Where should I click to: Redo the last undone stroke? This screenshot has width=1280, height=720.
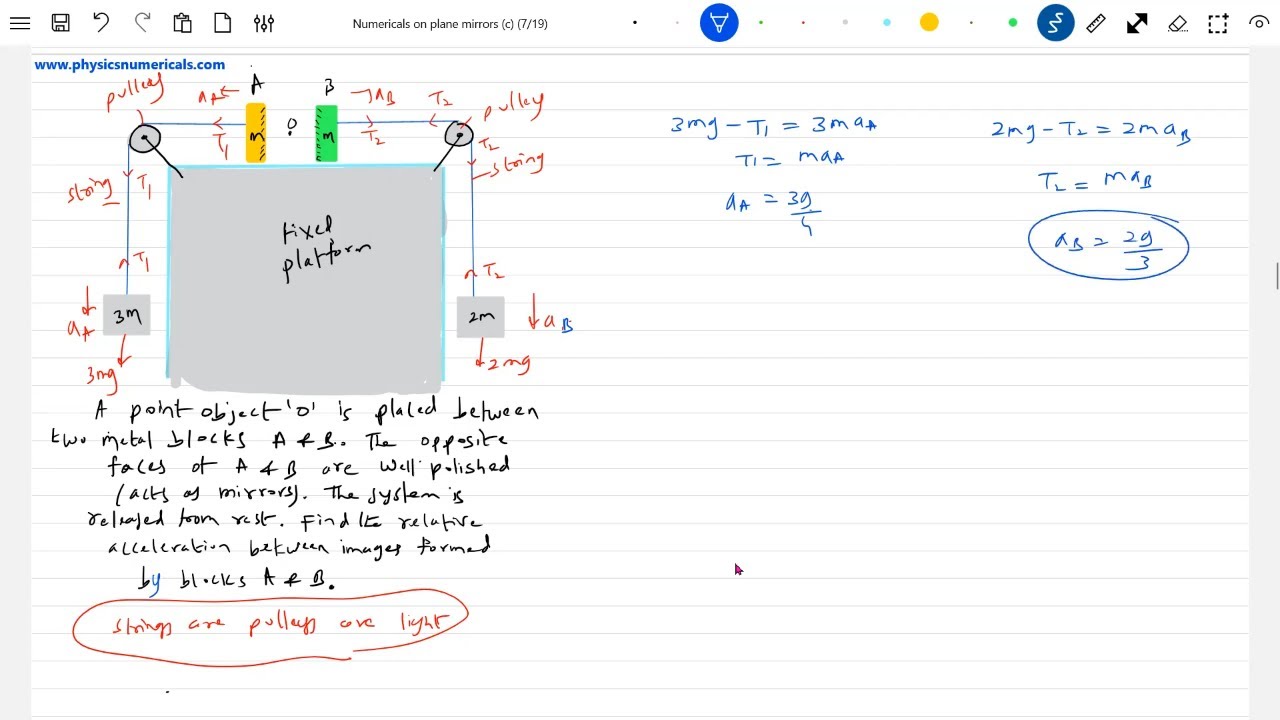click(142, 23)
